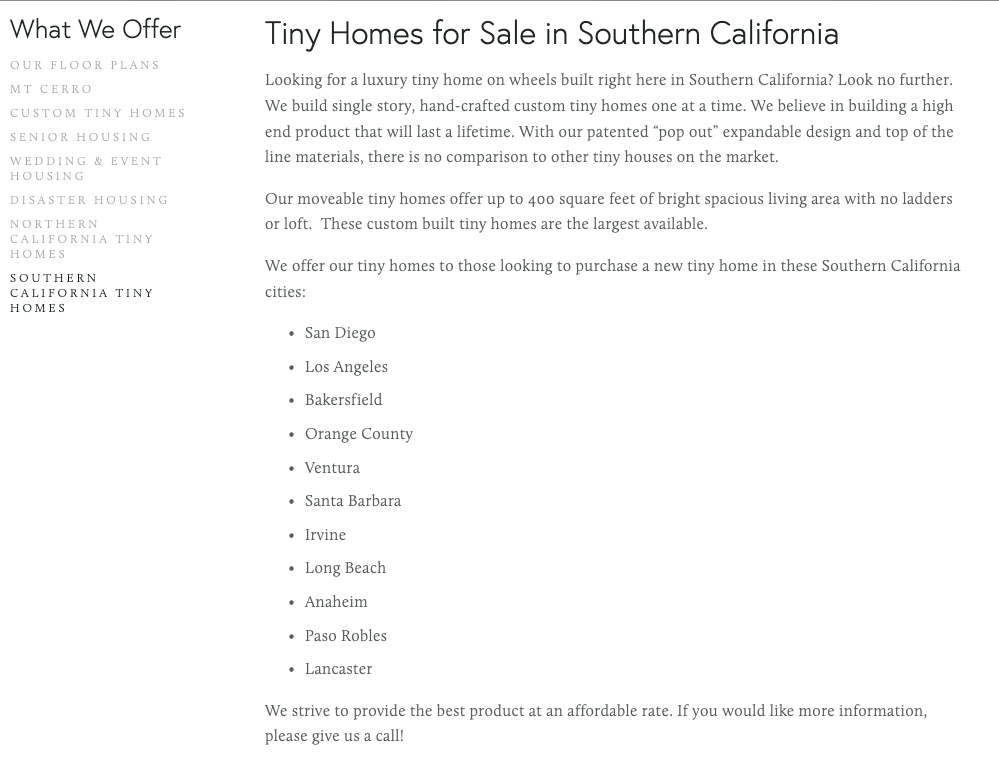Screen dimensions: 999x768
Task: Open Custom Tiny Homes in sidebar
Action: click(x=97, y=113)
